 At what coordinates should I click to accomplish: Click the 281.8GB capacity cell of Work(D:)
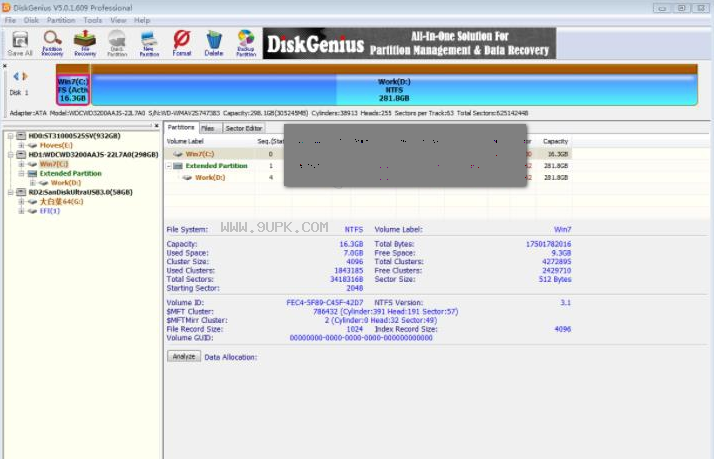coord(556,178)
